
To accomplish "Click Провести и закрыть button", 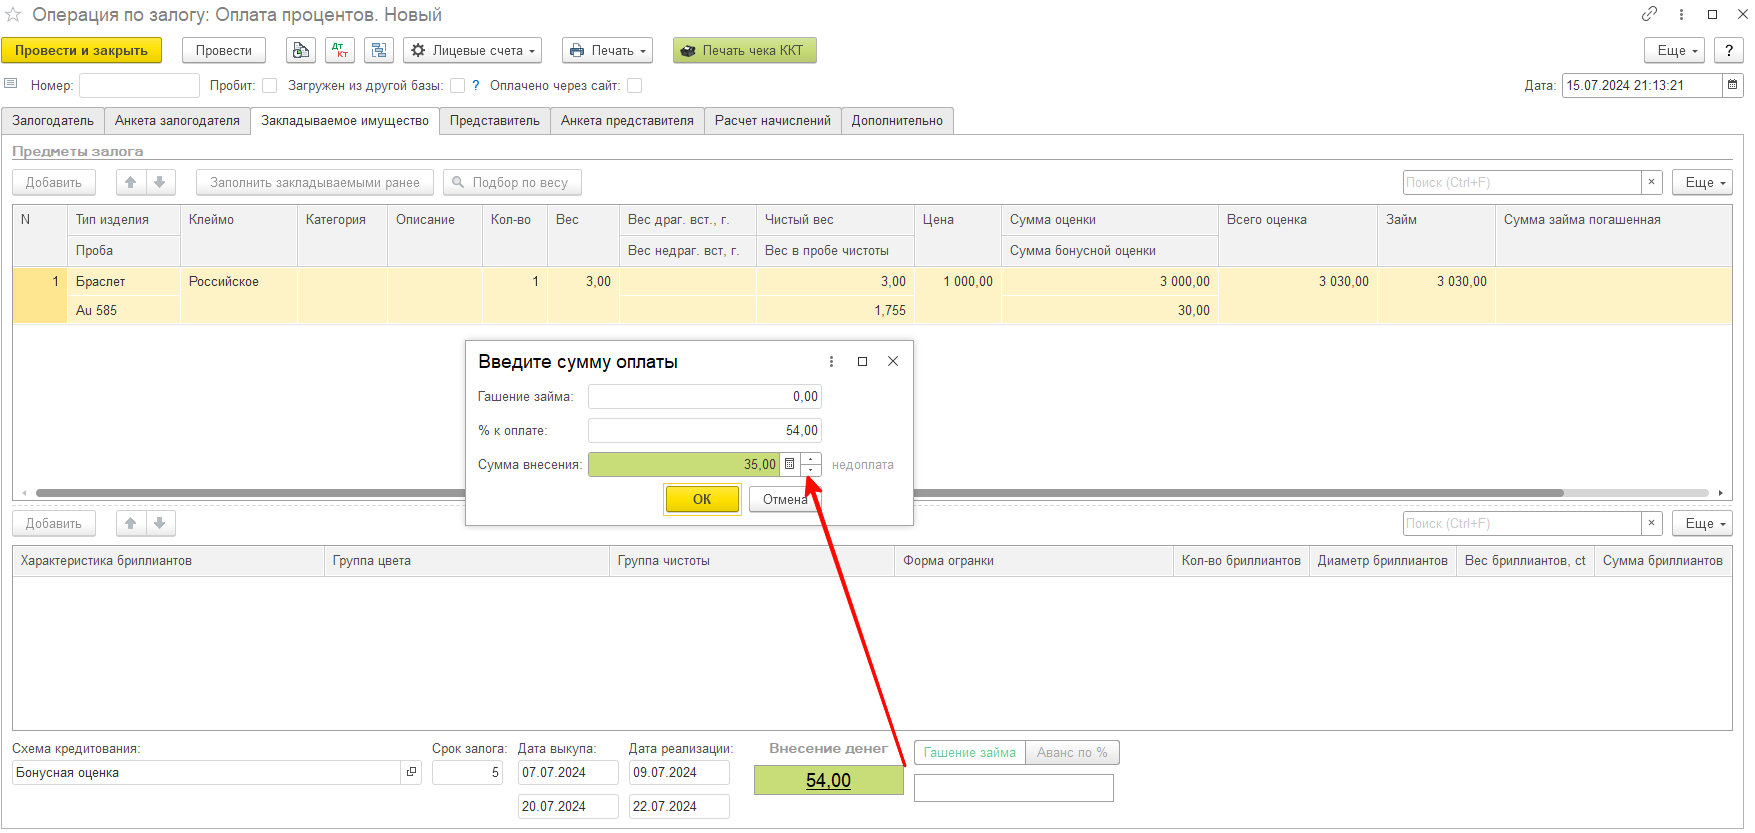I will pos(81,50).
